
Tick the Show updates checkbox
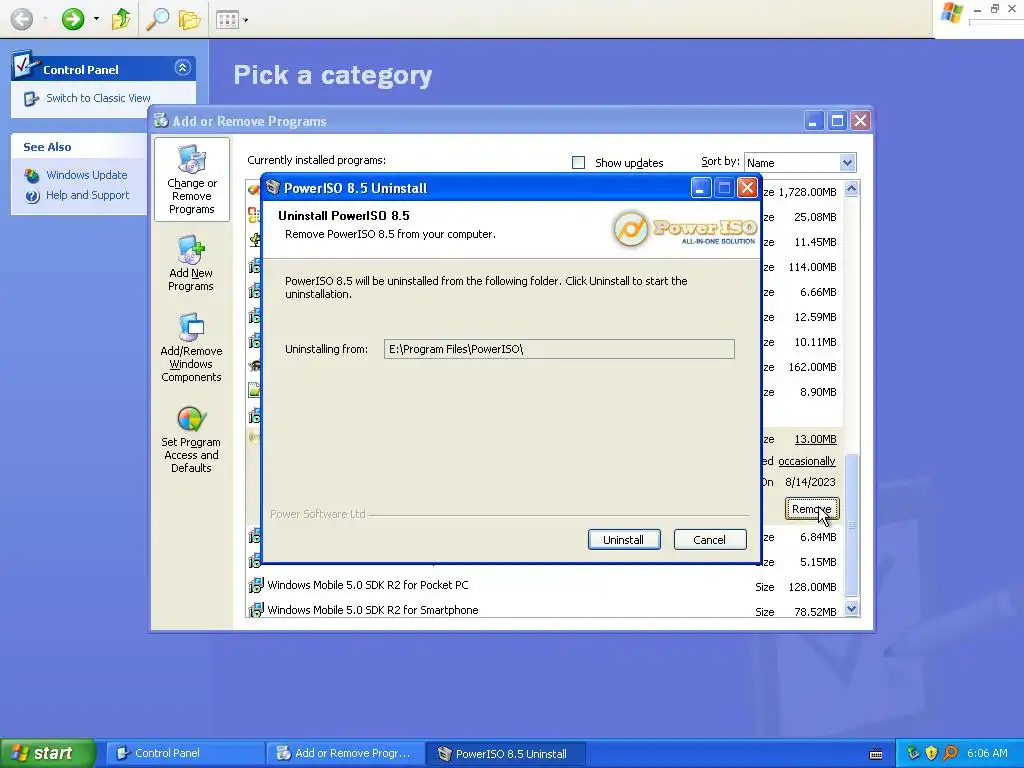tap(579, 163)
